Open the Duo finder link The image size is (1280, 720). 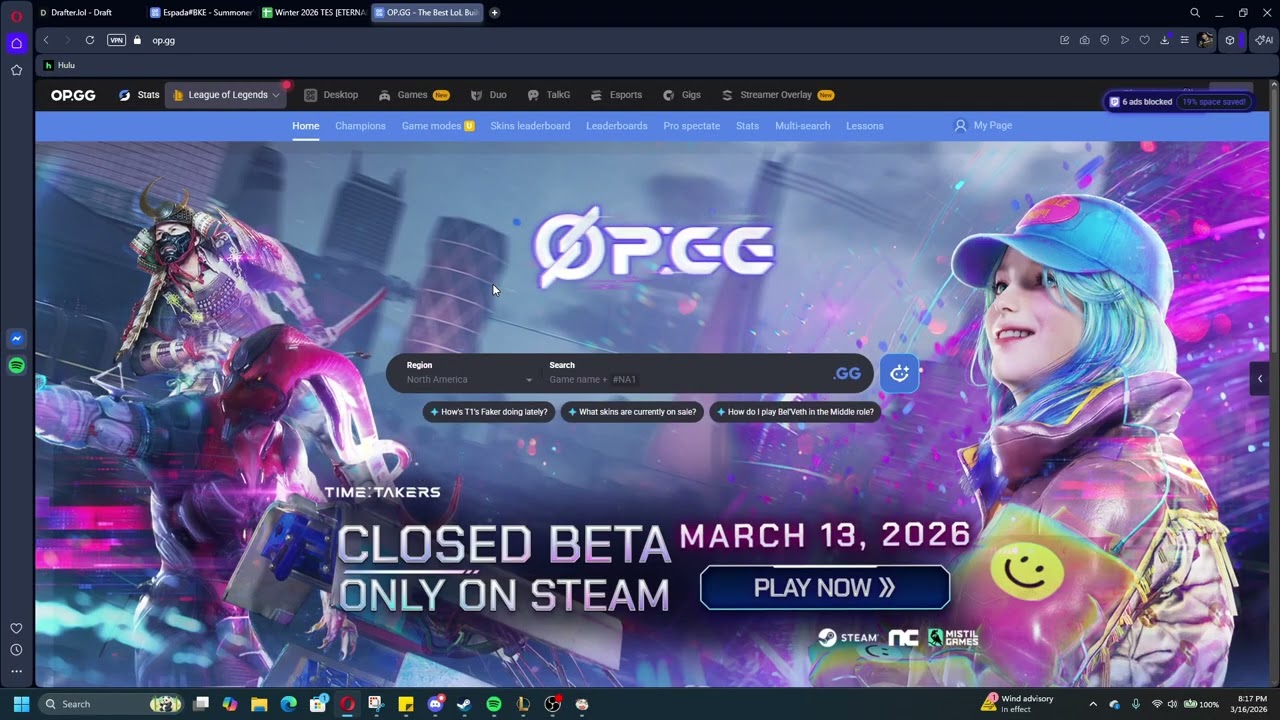pos(489,95)
